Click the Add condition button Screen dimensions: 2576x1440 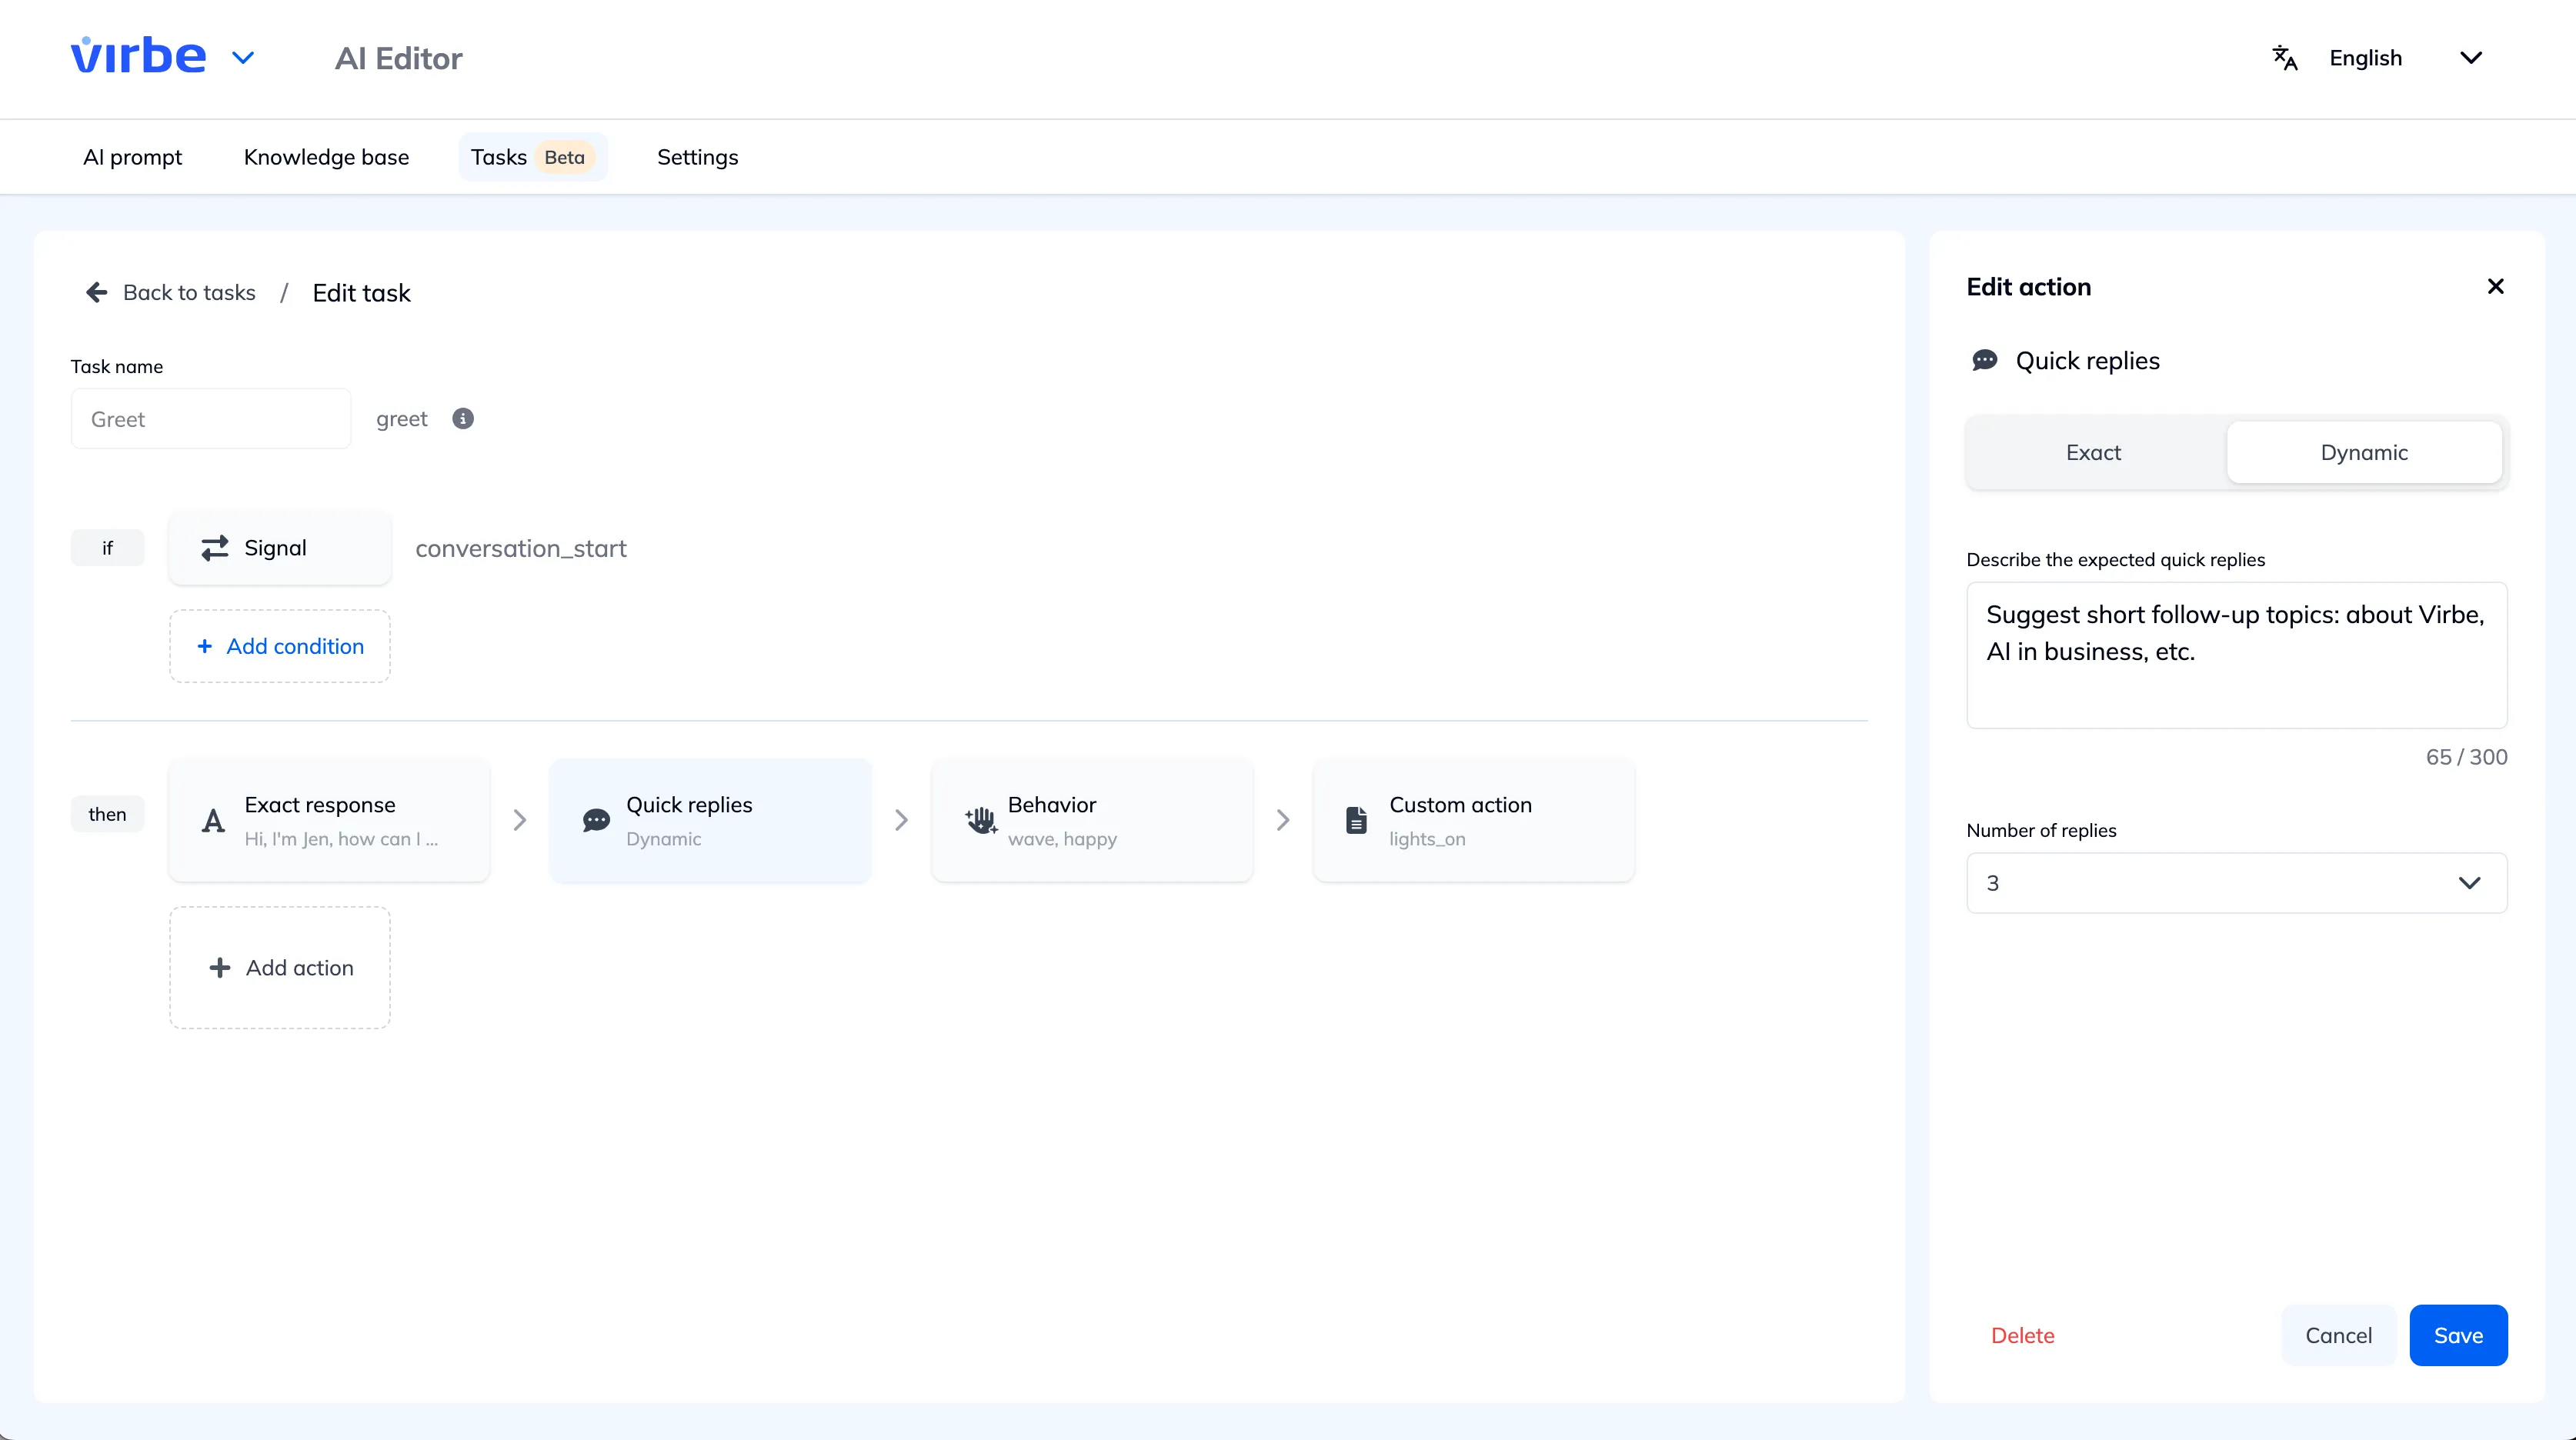pos(280,646)
